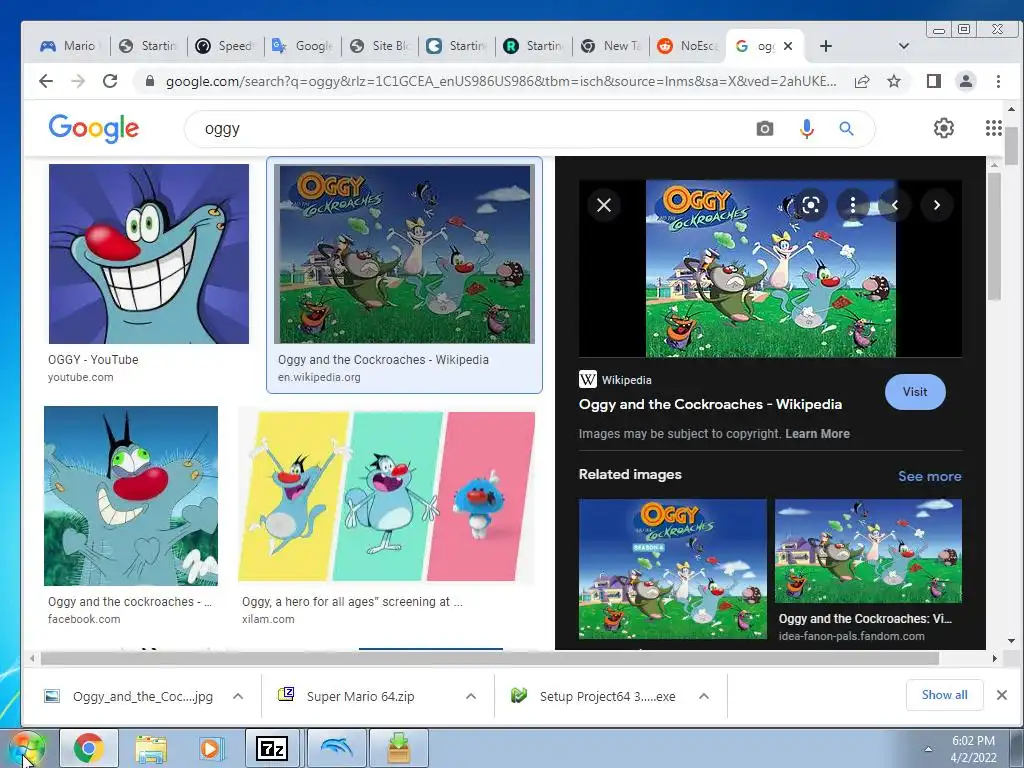Switch to the Speedtest tab

point(226,46)
